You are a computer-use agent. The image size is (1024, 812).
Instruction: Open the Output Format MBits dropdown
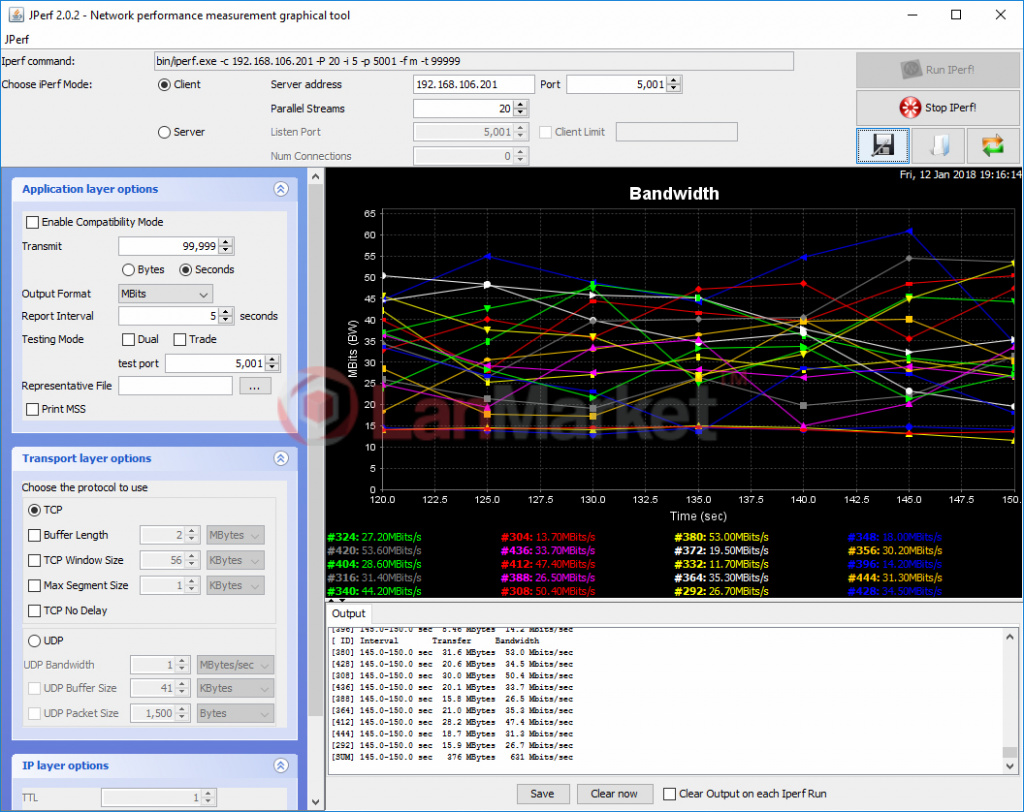coord(165,294)
